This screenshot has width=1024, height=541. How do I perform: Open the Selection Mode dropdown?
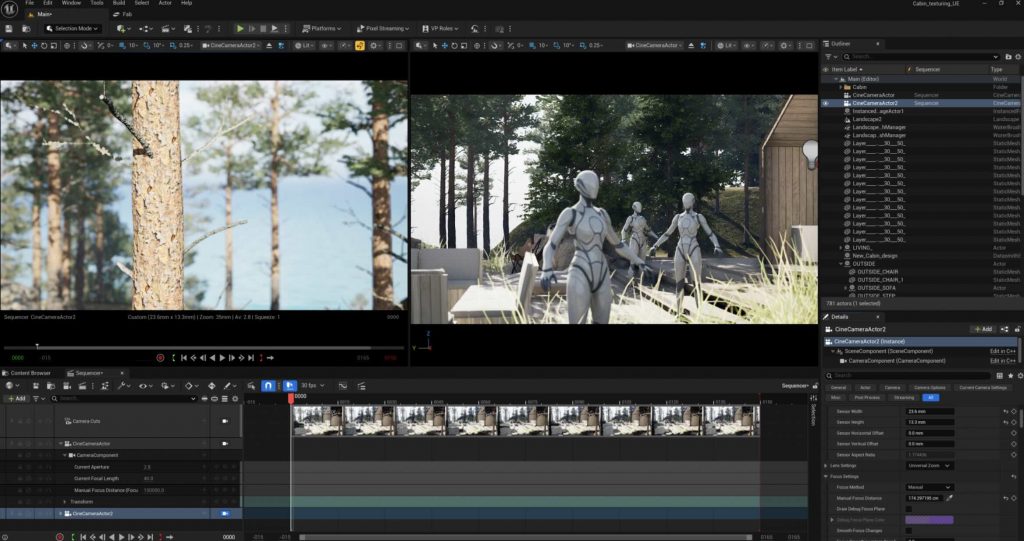click(x=75, y=28)
